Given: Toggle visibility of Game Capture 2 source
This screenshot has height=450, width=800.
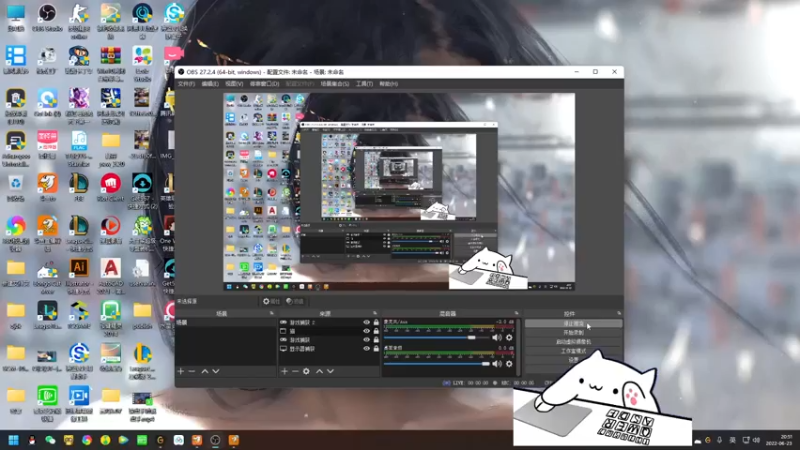Looking at the screenshot, I should [366, 322].
